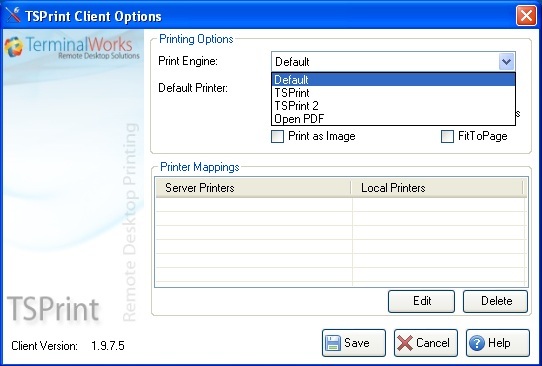Click the Default Printer label
This screenshot has height=366, width=542.
coord(193,88)
